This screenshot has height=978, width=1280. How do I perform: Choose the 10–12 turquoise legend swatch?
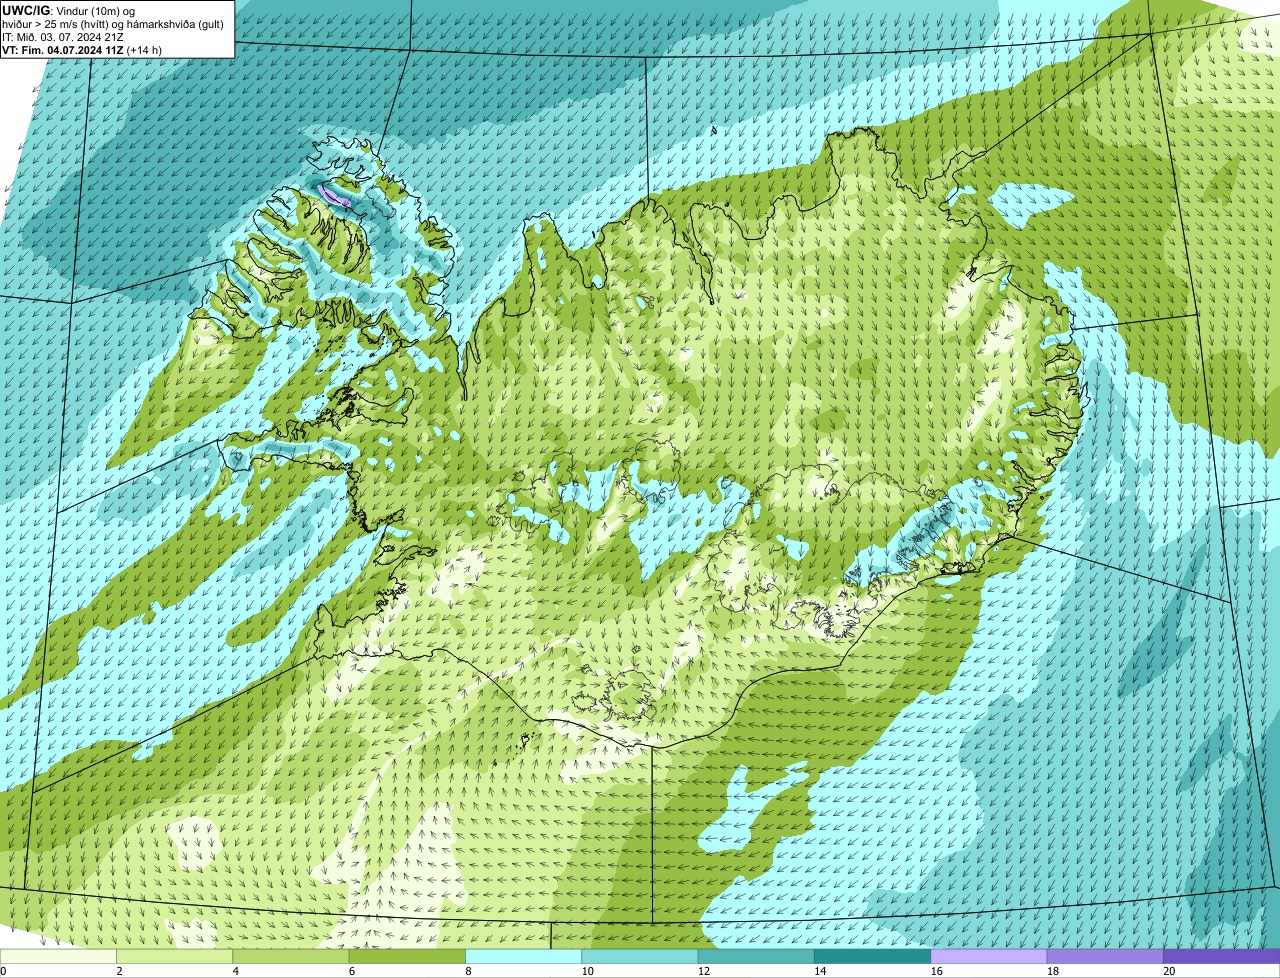tap(641, 956)
